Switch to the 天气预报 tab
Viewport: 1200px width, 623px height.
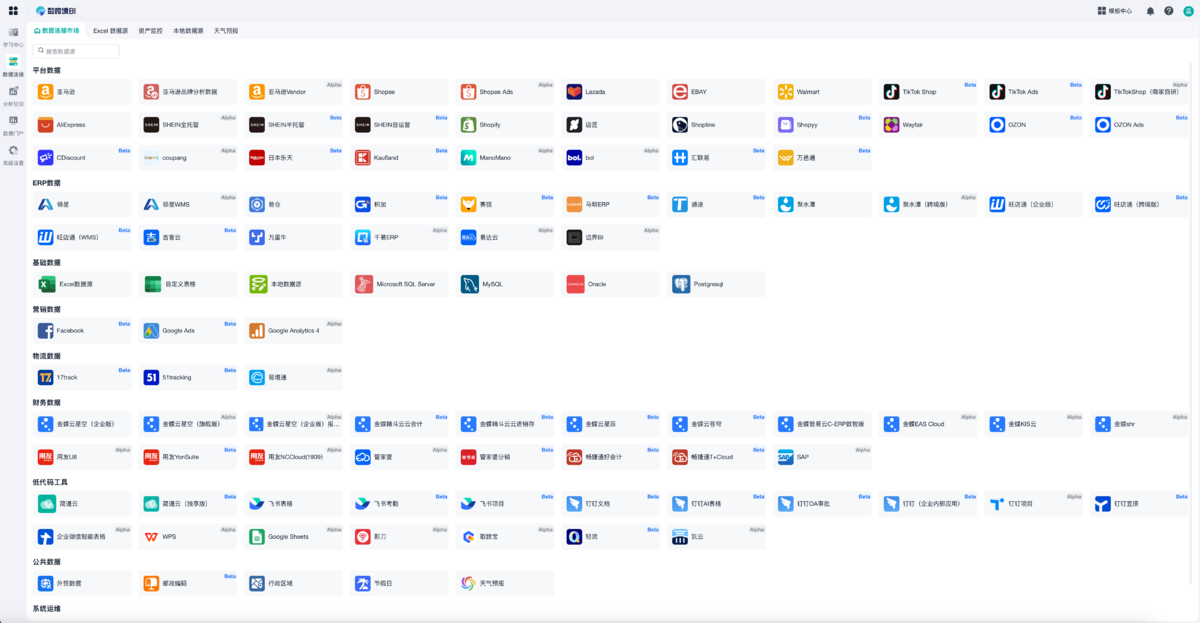click(226, 31)
